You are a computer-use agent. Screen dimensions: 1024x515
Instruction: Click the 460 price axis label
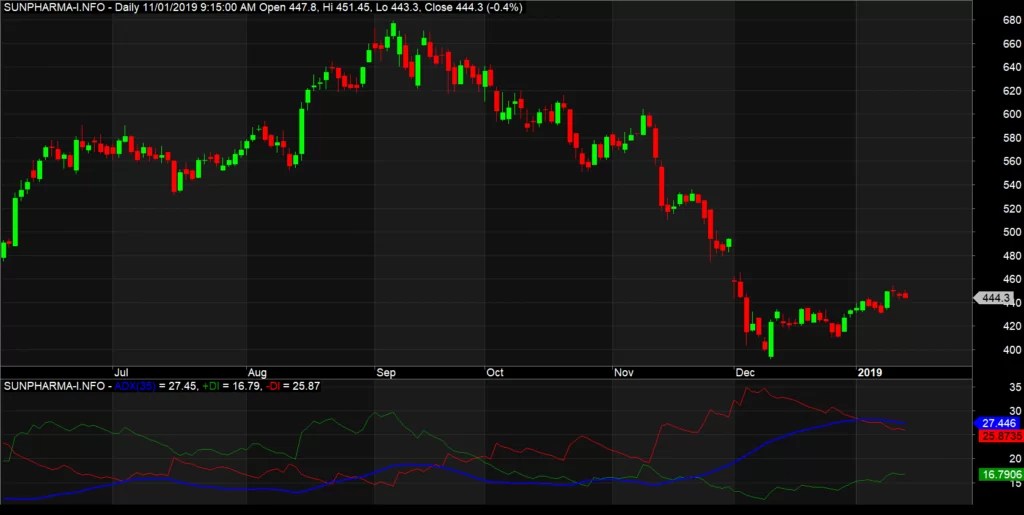[x=1012, y=279]
